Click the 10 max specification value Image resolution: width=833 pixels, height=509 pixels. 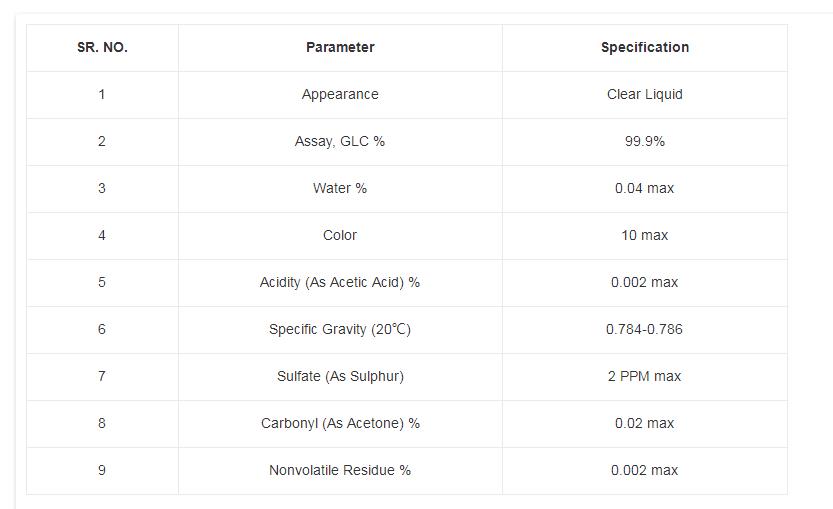[x=644, y=235]
